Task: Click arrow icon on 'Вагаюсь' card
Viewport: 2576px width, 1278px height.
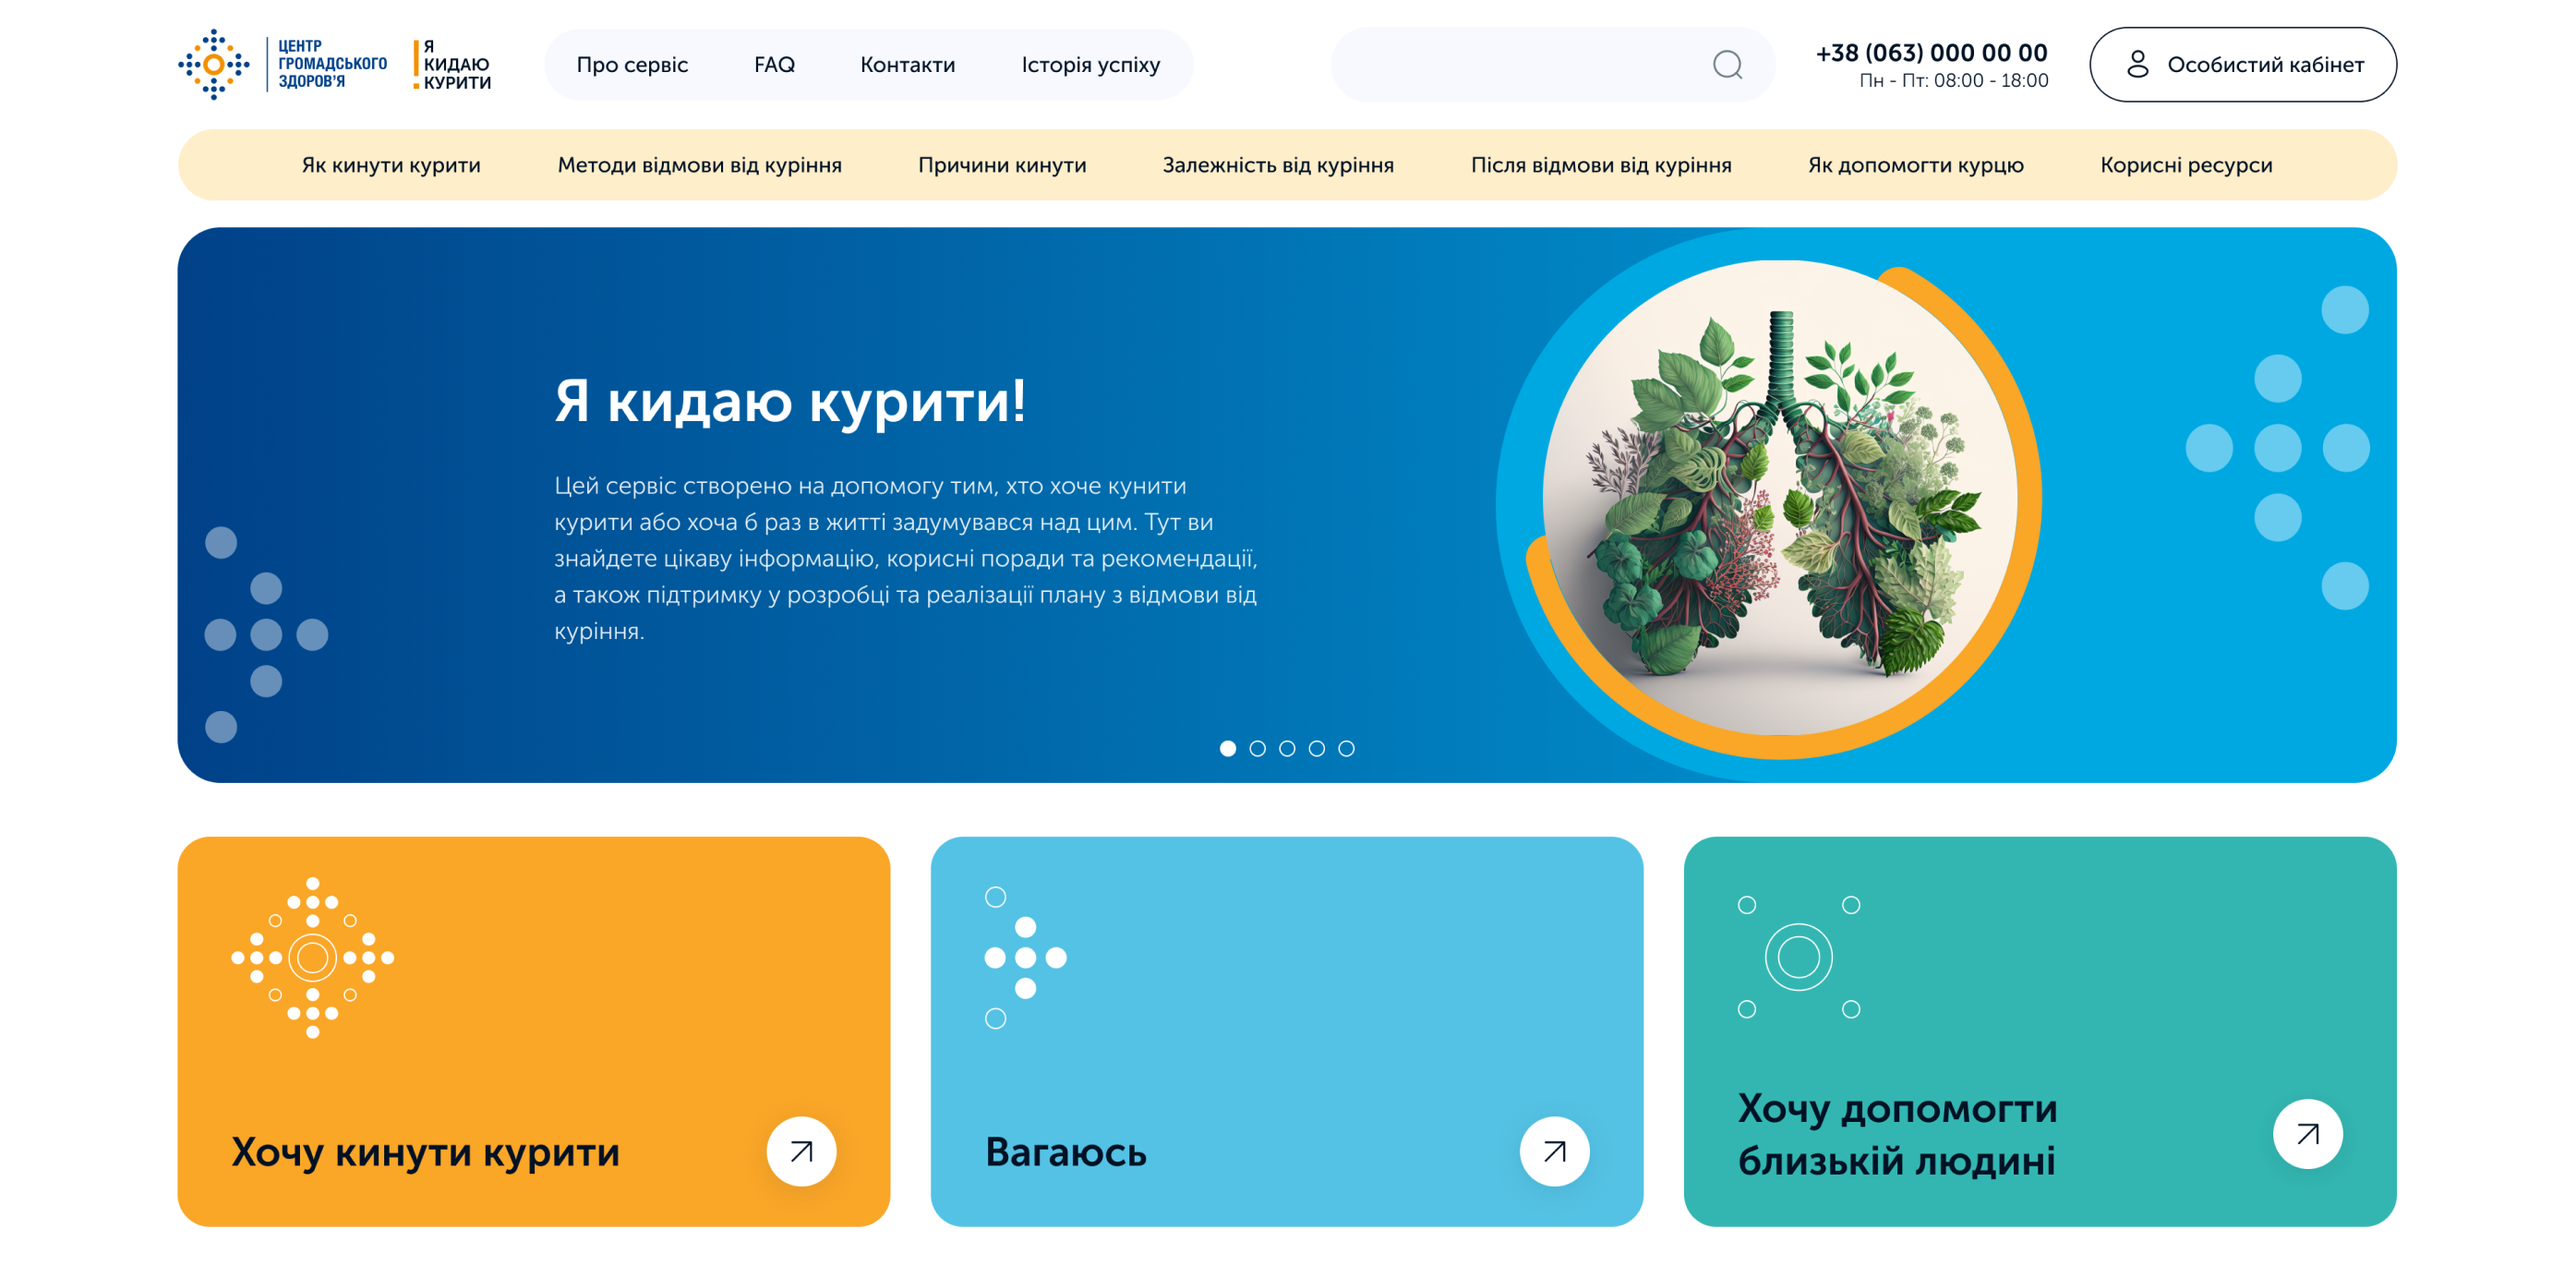Action: (x=1554, y=1151)
